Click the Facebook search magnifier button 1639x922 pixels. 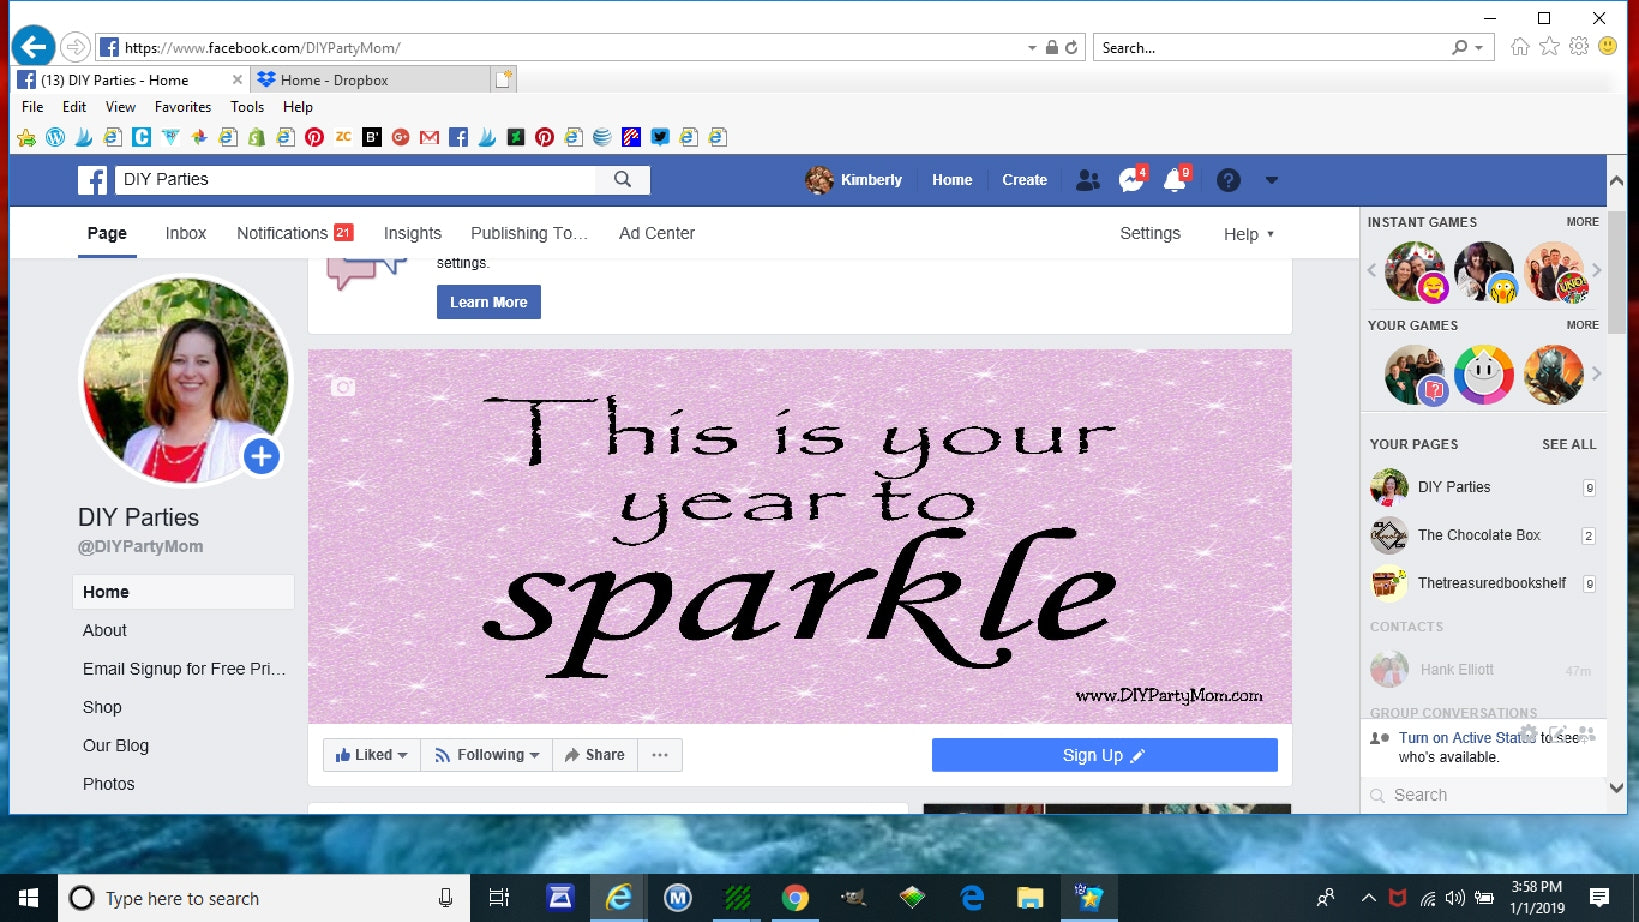[x=622, y=179]
